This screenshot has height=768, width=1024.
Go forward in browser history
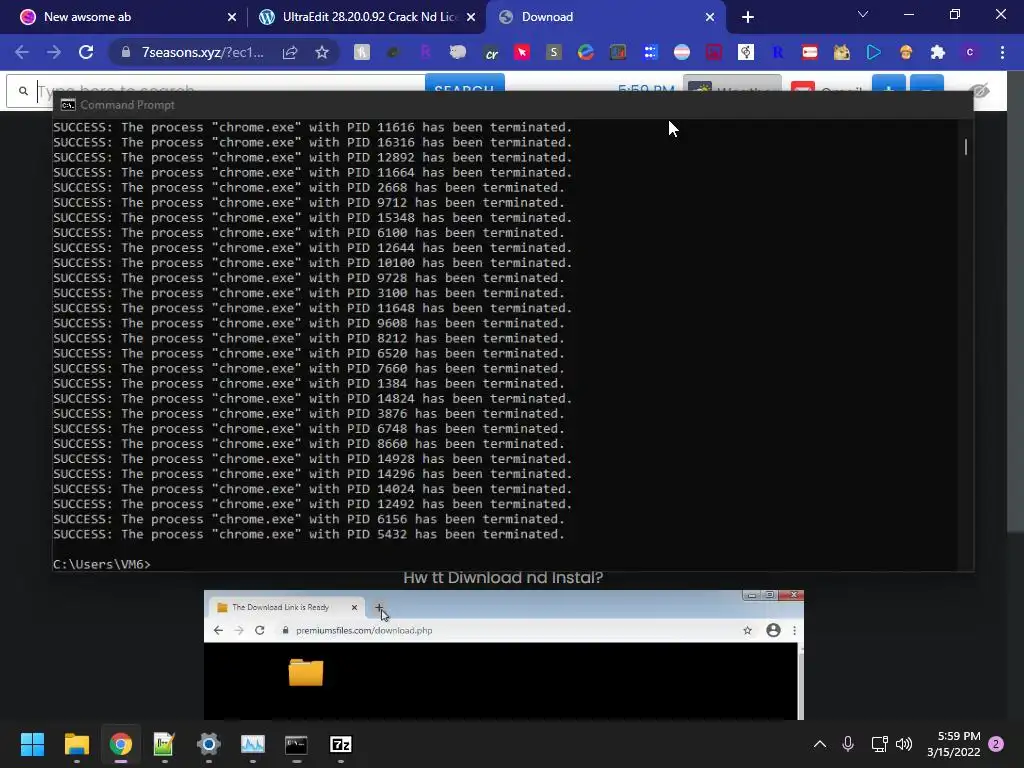pos(54,52)
